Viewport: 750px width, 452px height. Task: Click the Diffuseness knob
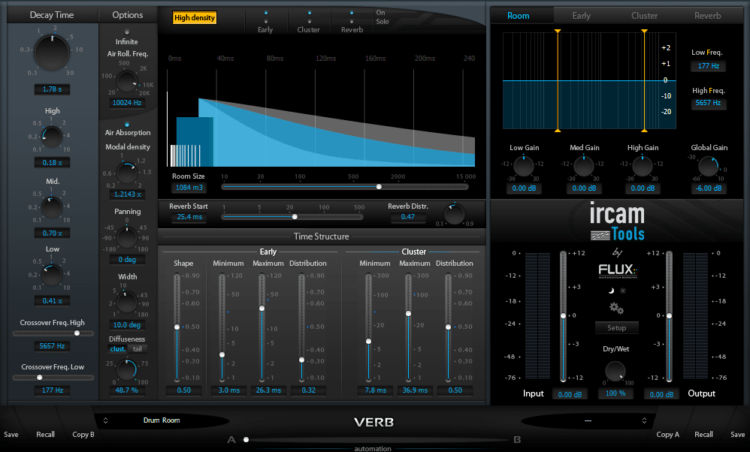tap(127, 370)
